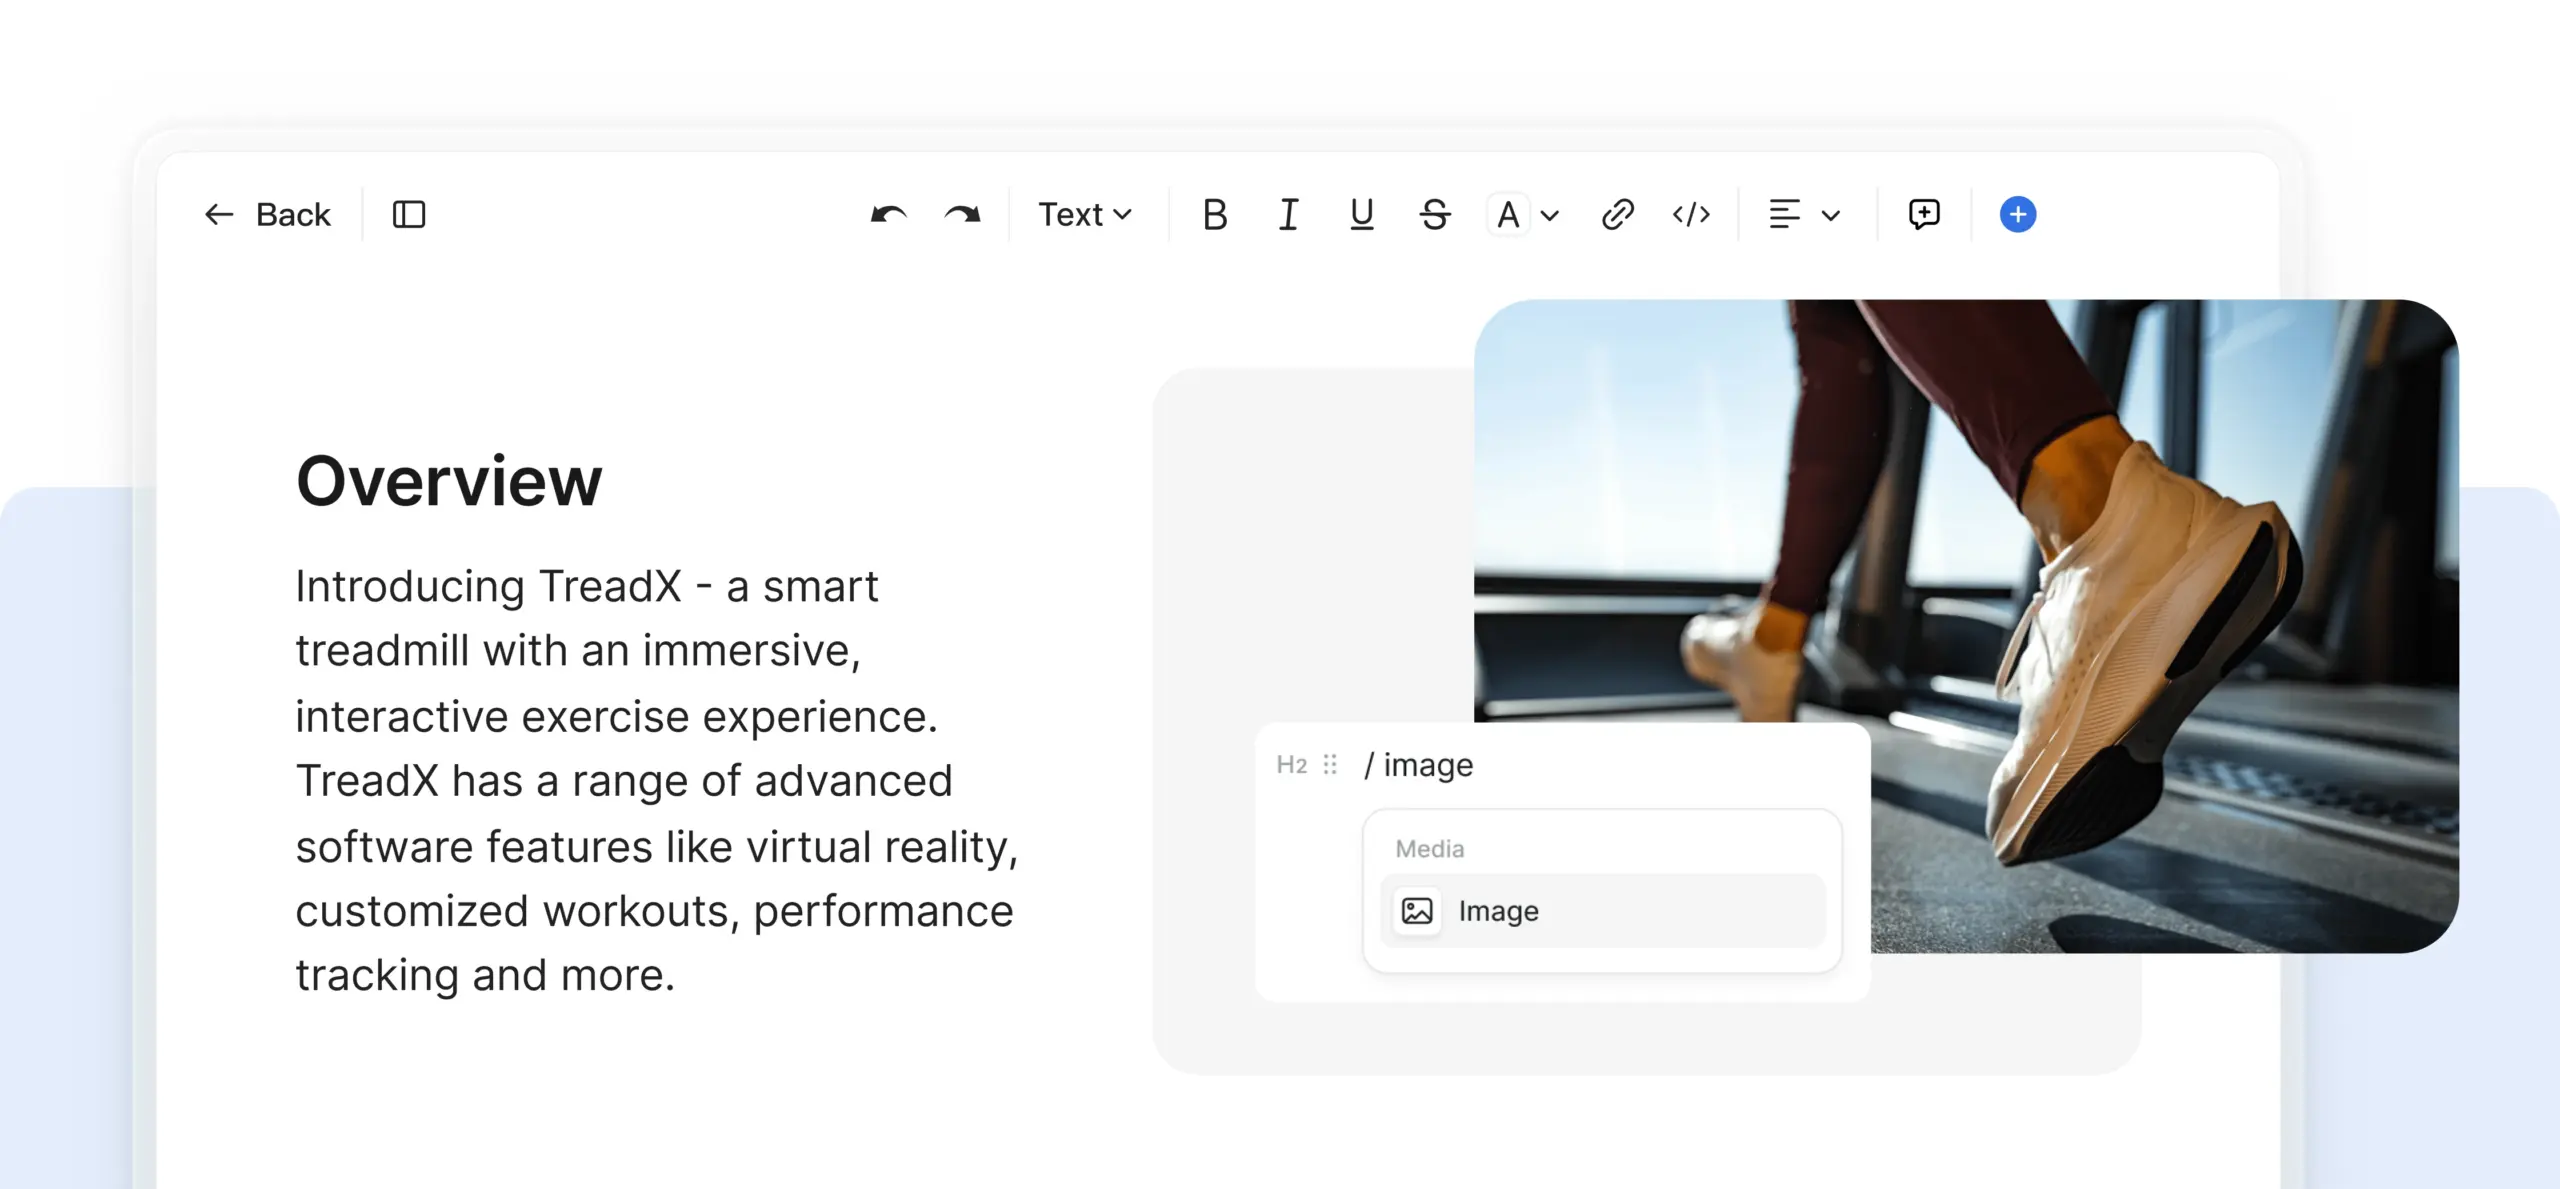Add a comment with speech bubble icon

point(1924,214)
